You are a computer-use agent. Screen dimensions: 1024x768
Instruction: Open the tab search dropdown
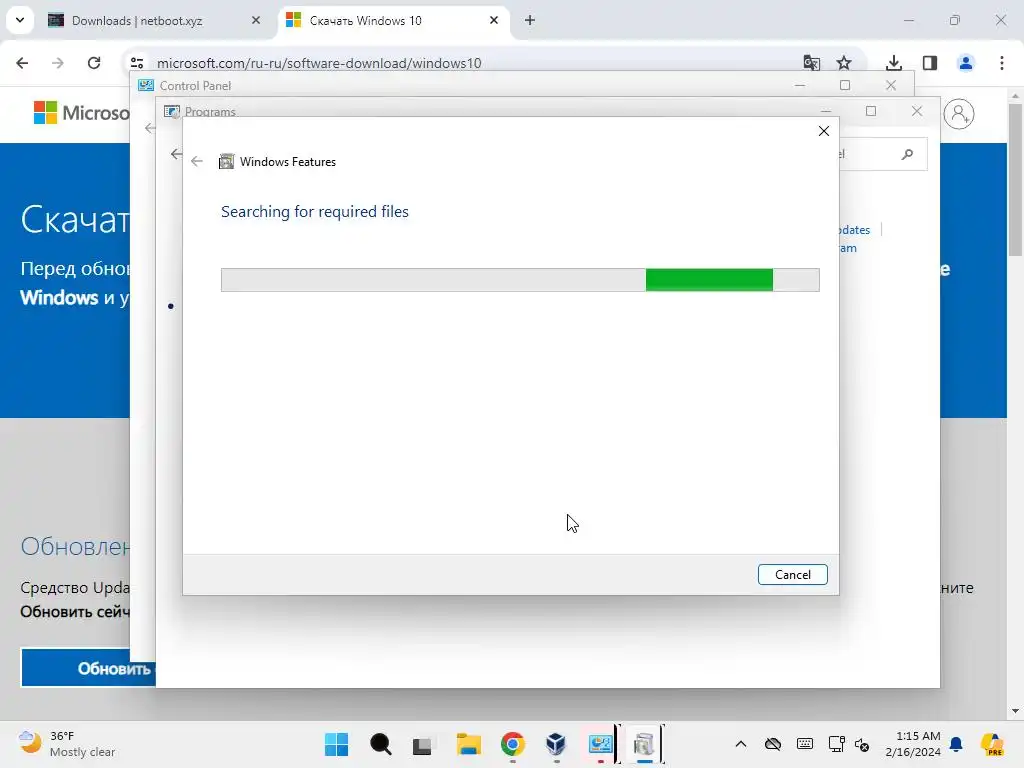20,20
